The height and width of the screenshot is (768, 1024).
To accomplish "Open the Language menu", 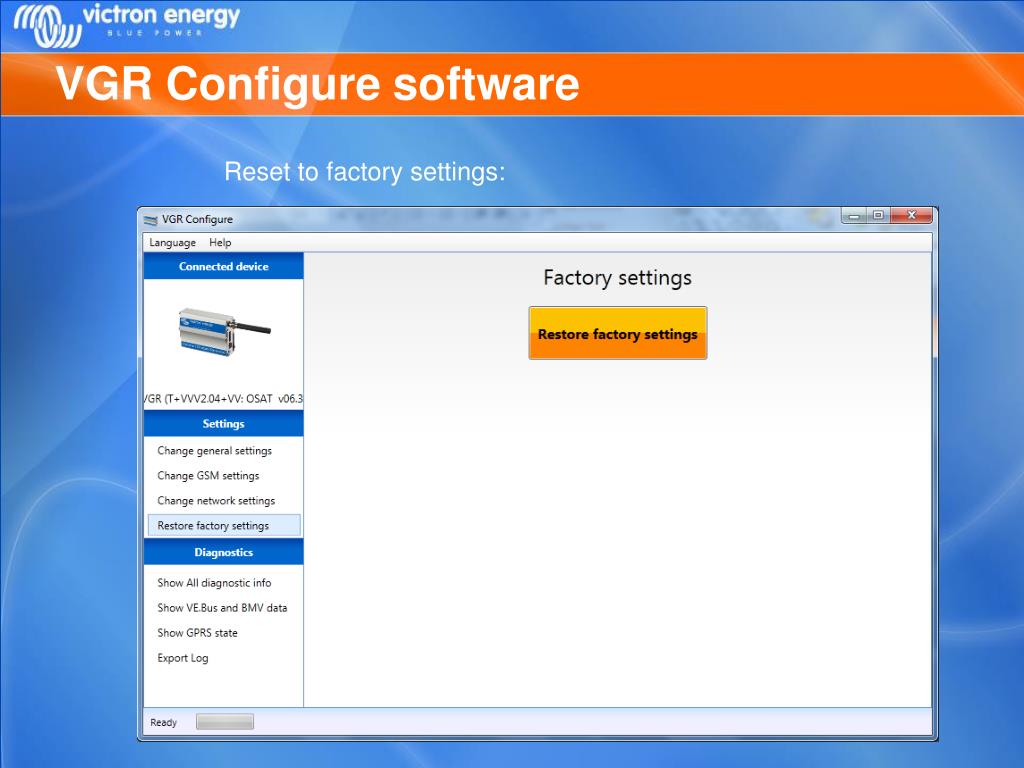I will pos(172,242).
